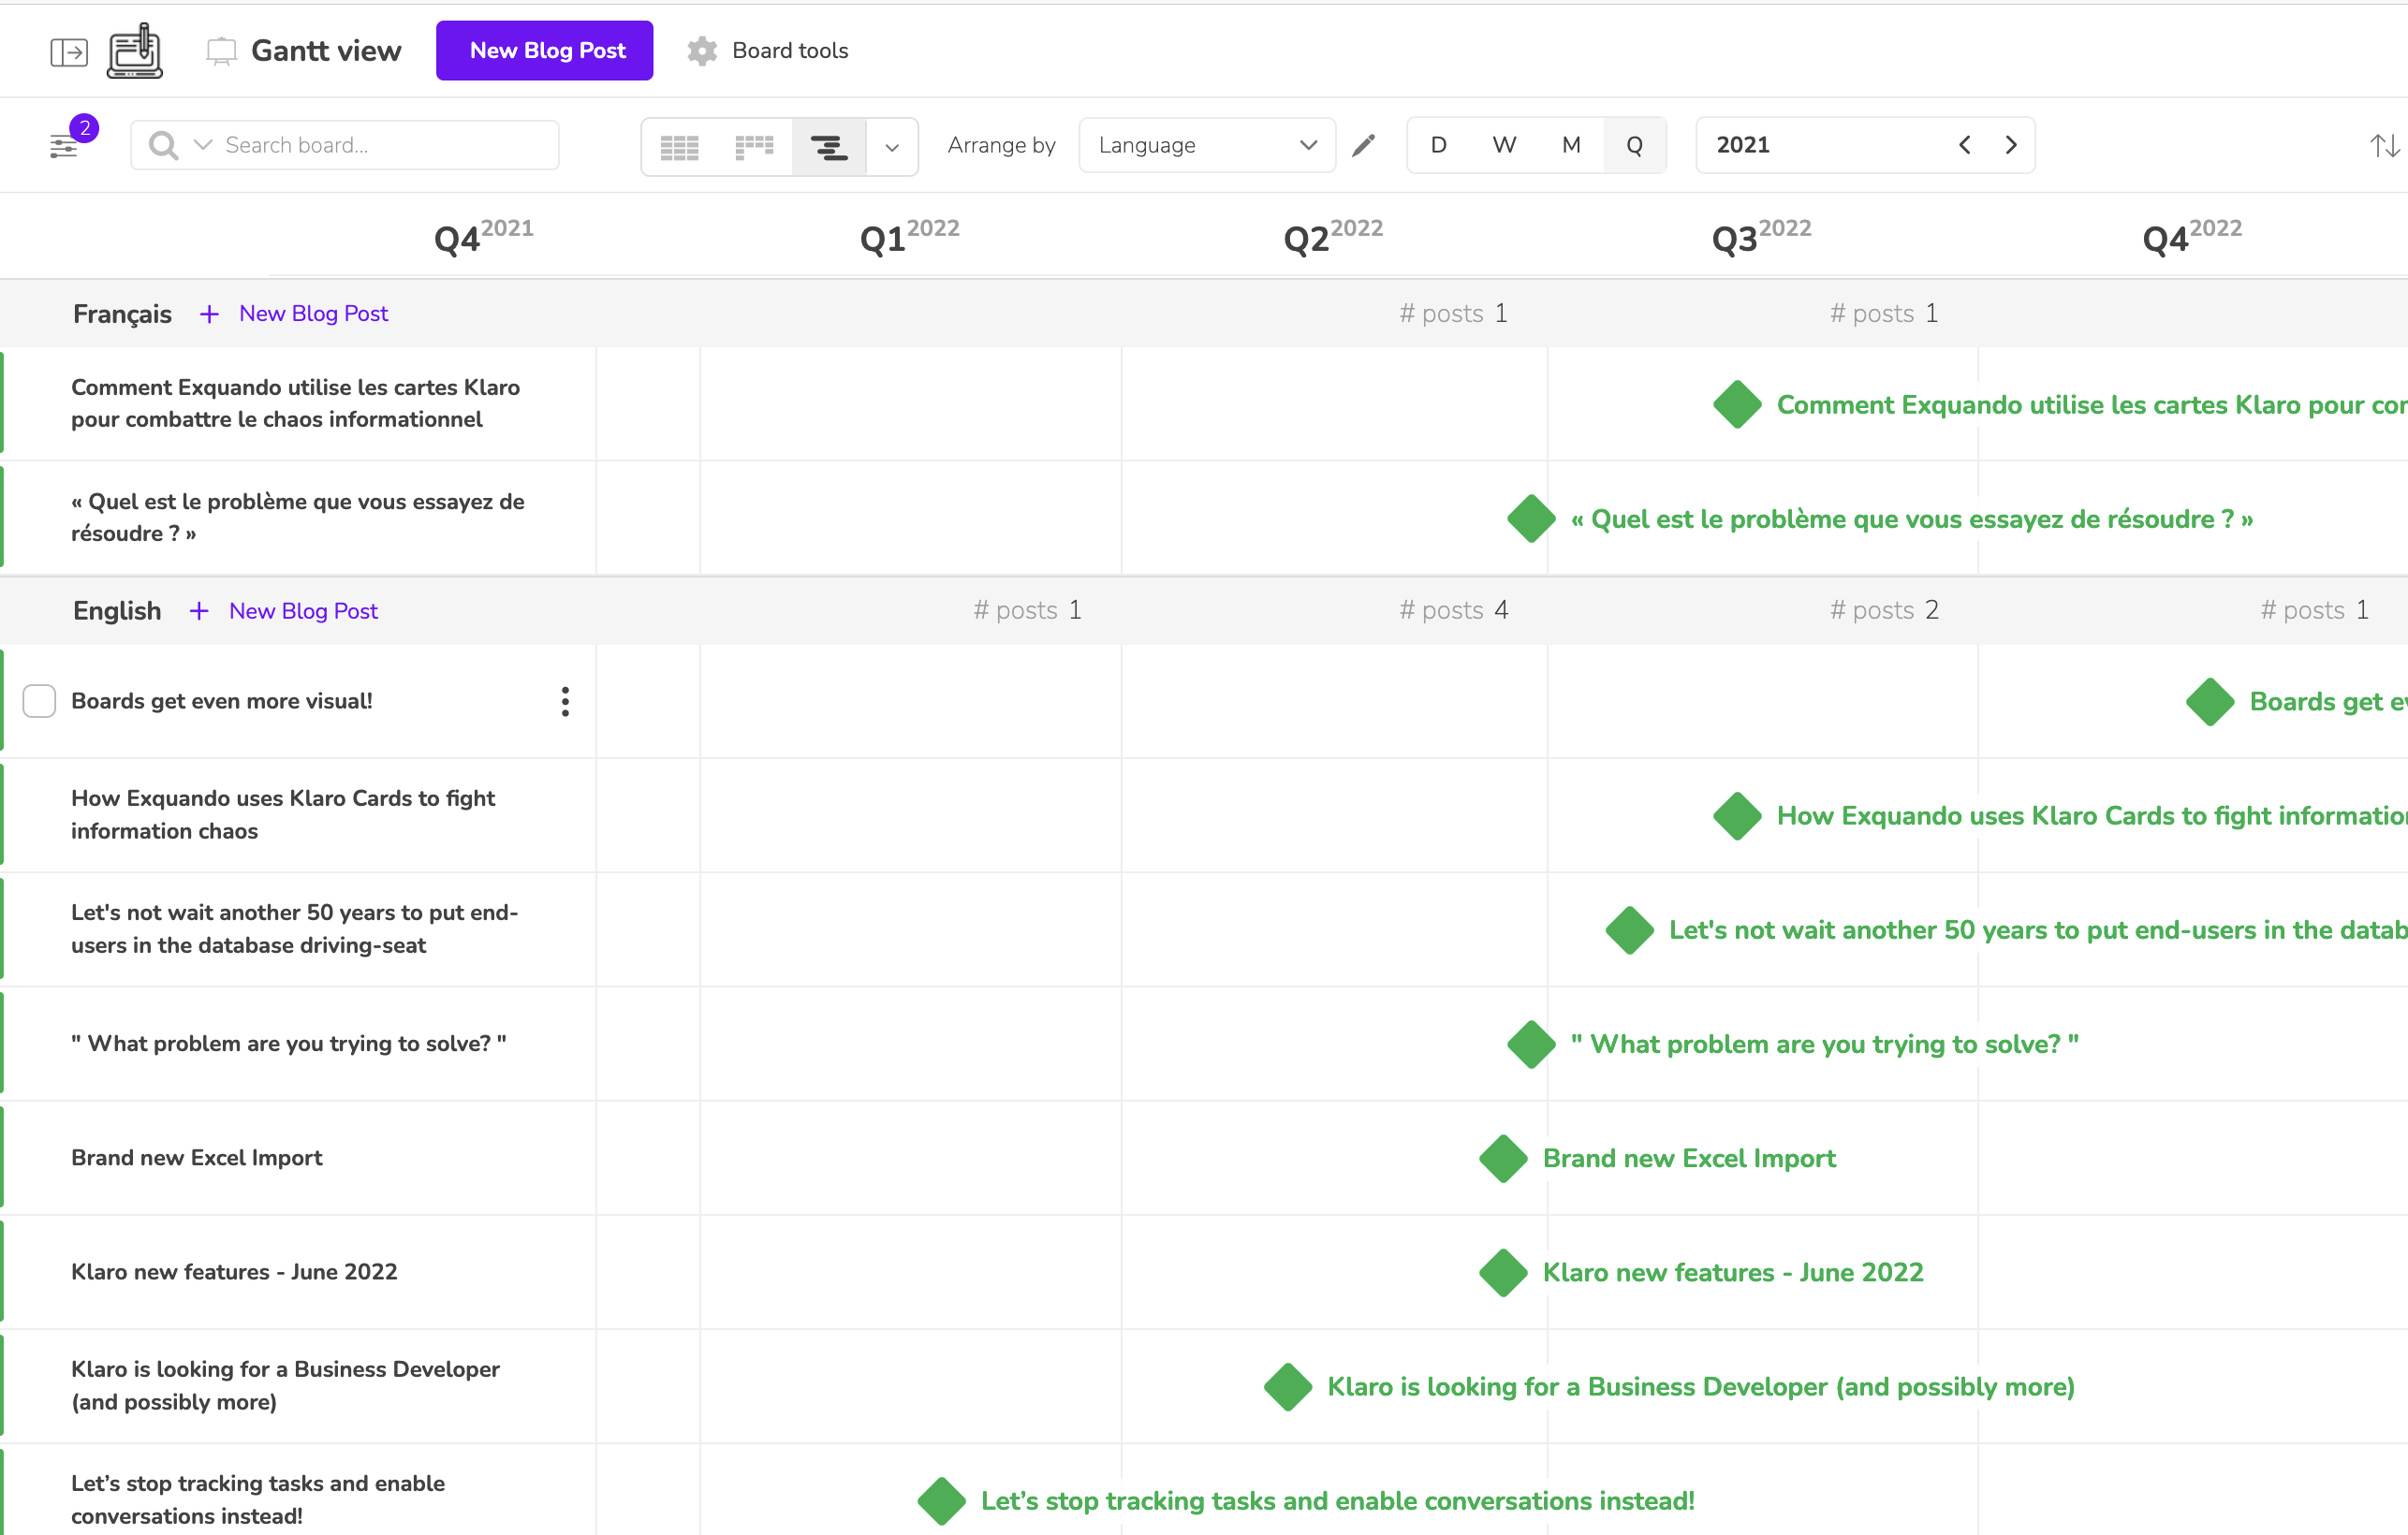Tick the checkbox for Boards get even more visual
Screen dimensions: 2408x1535
click(x=39, y=701)
